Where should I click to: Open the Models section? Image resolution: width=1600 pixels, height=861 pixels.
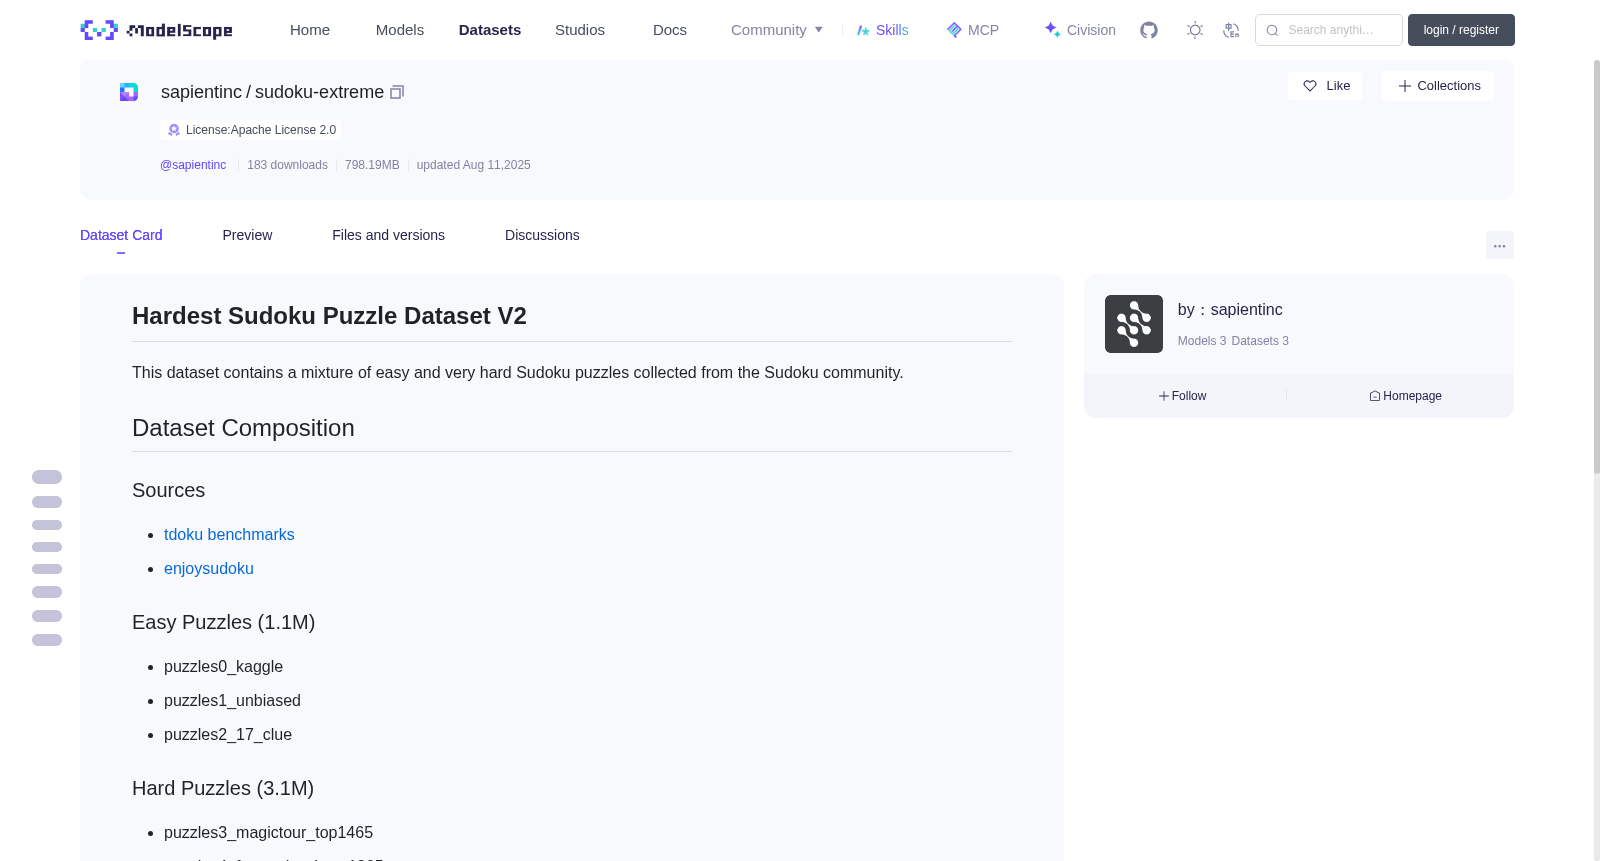click(400, 30)
